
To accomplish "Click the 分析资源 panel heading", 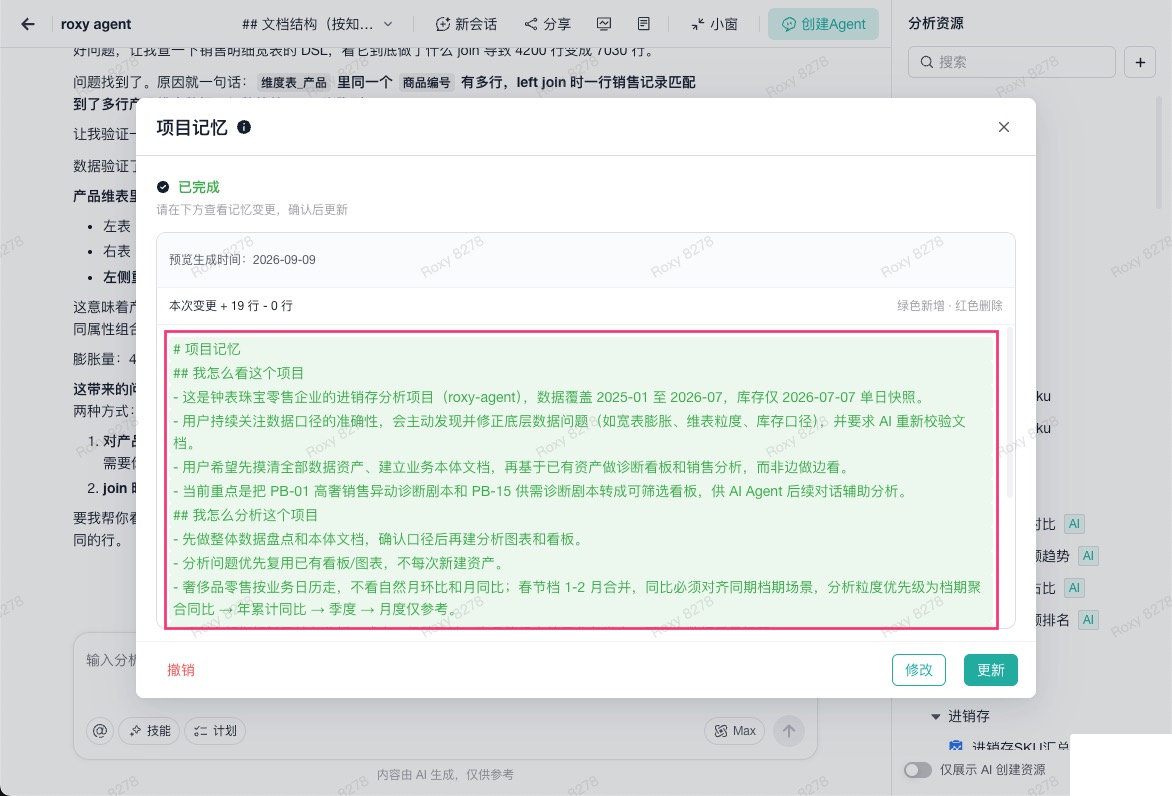I will pyautogui.click(x=936, y=23).
